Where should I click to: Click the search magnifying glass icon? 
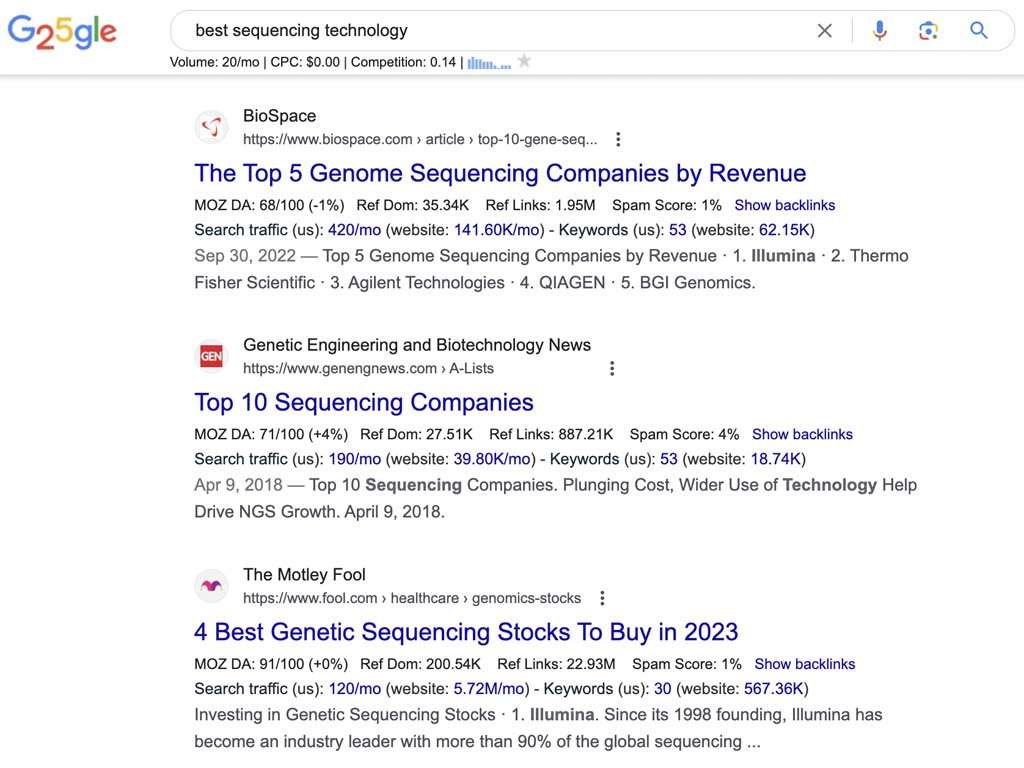978,30
